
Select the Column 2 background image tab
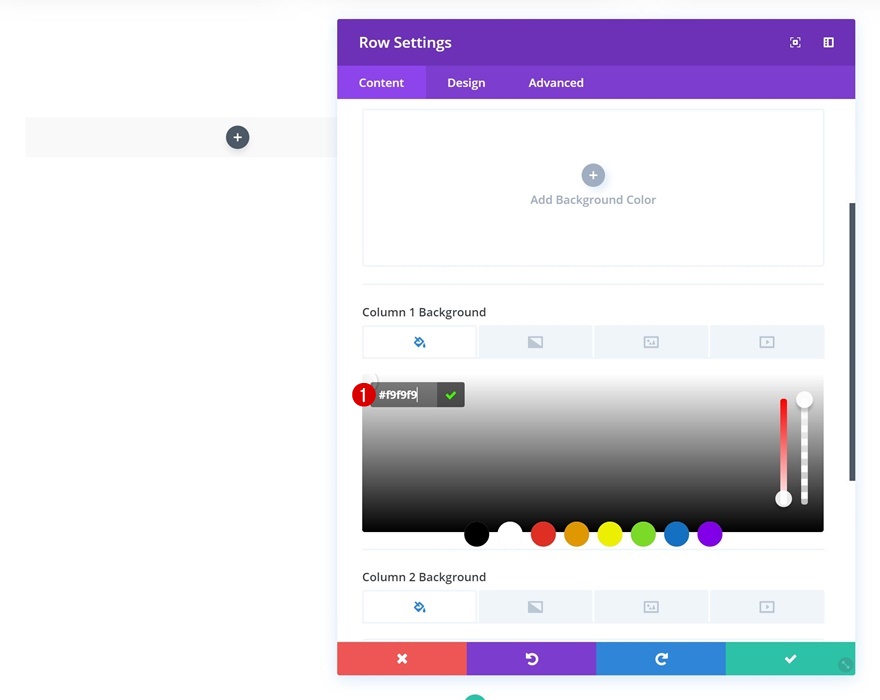(651, 607)
